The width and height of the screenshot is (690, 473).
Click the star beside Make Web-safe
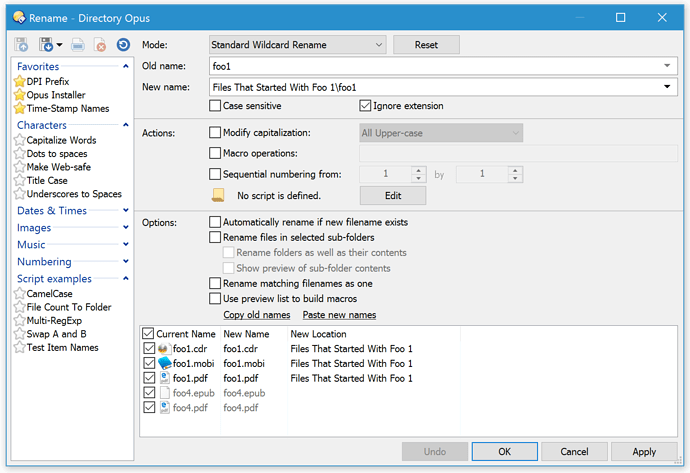(19, 167)
